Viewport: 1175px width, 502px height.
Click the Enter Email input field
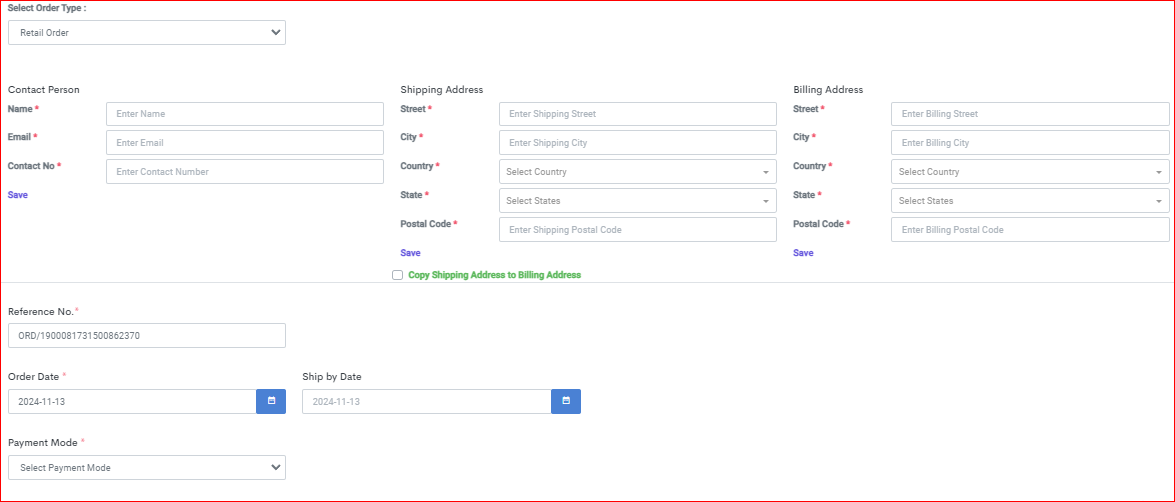pyautogui.click(x=245, y=142)
